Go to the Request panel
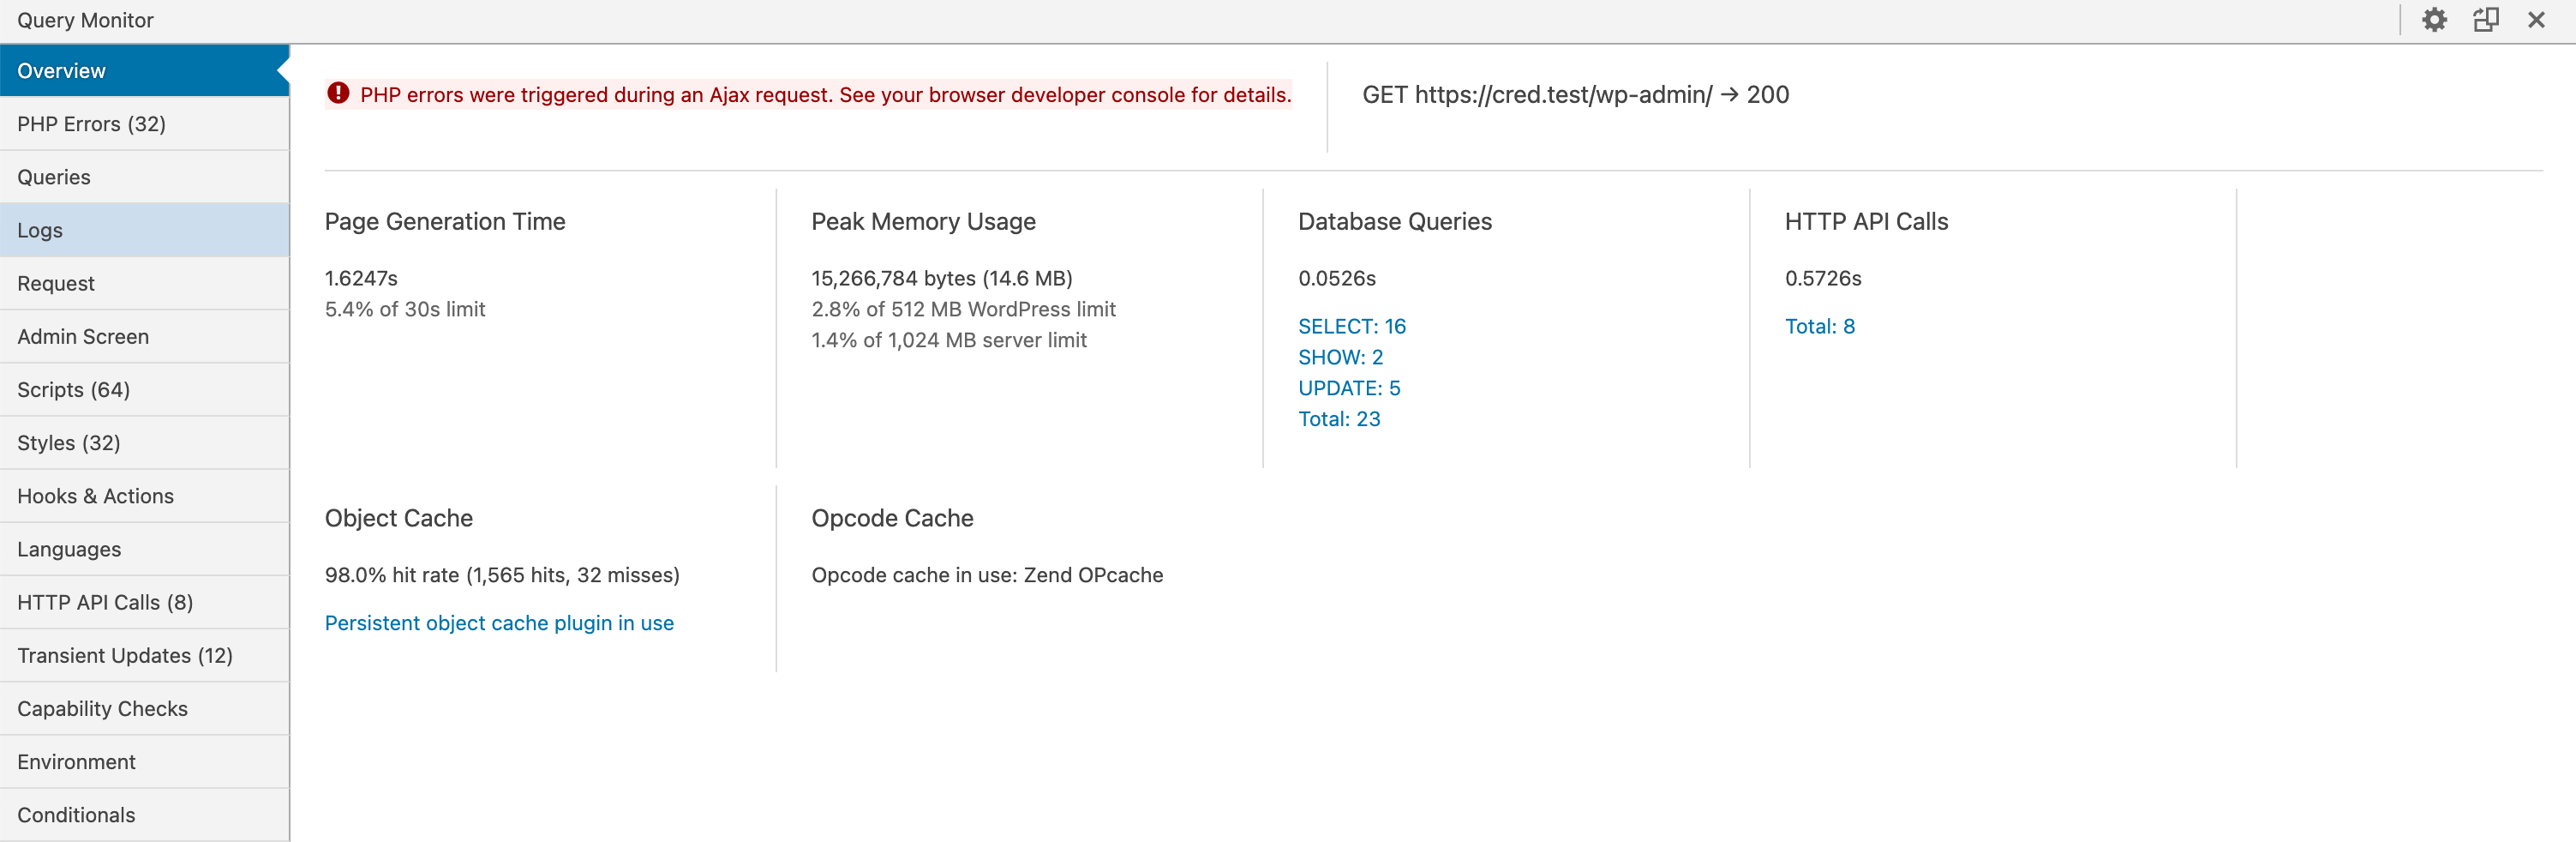2576x842 pixels. coord(56,283)
